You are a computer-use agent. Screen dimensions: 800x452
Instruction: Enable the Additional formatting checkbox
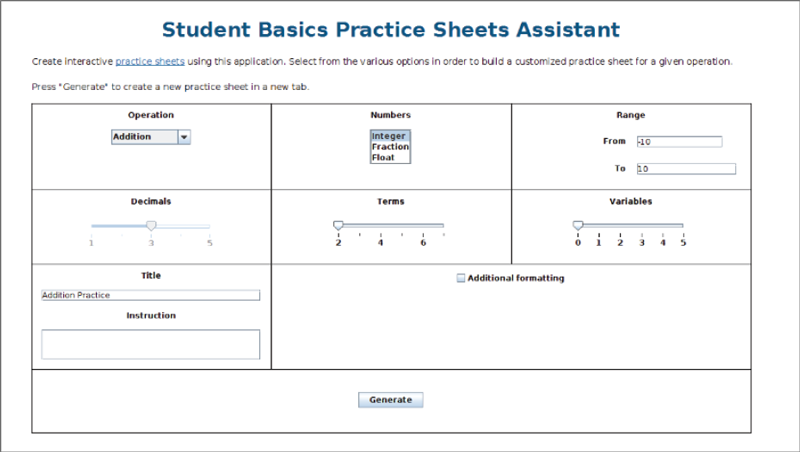point(461,278)
